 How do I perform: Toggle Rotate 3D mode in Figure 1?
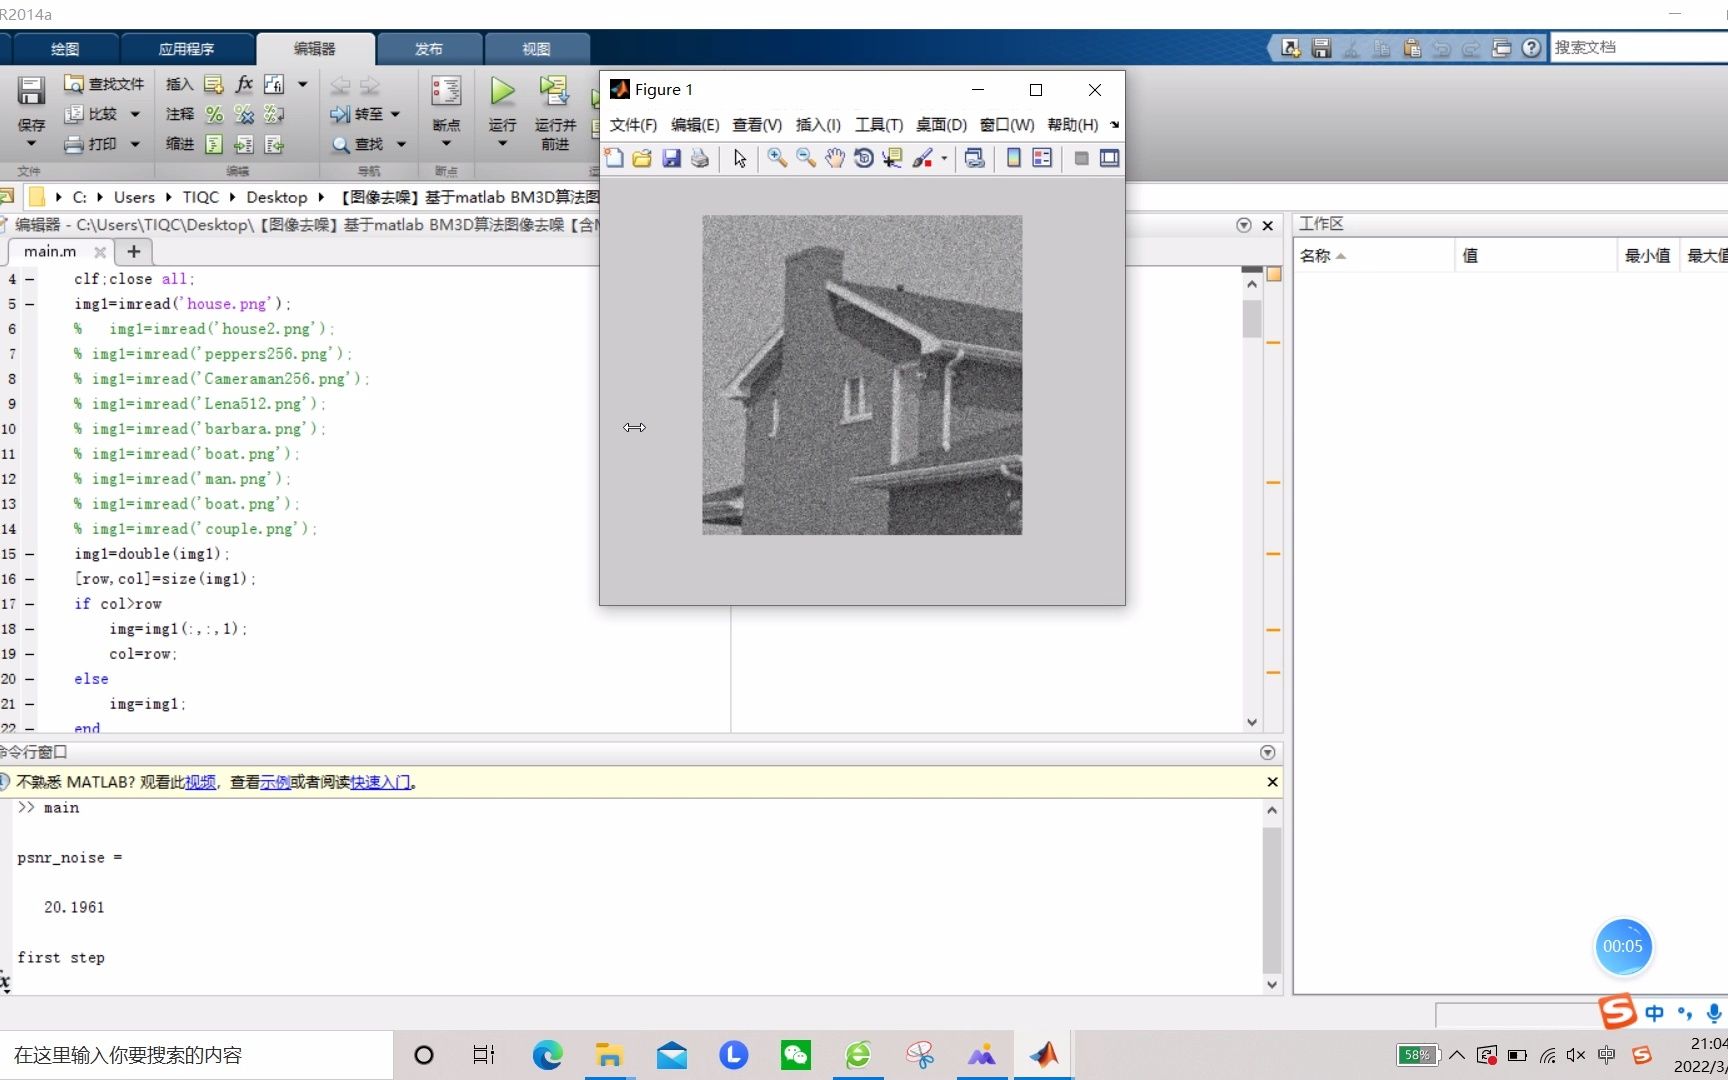point(864,158)
